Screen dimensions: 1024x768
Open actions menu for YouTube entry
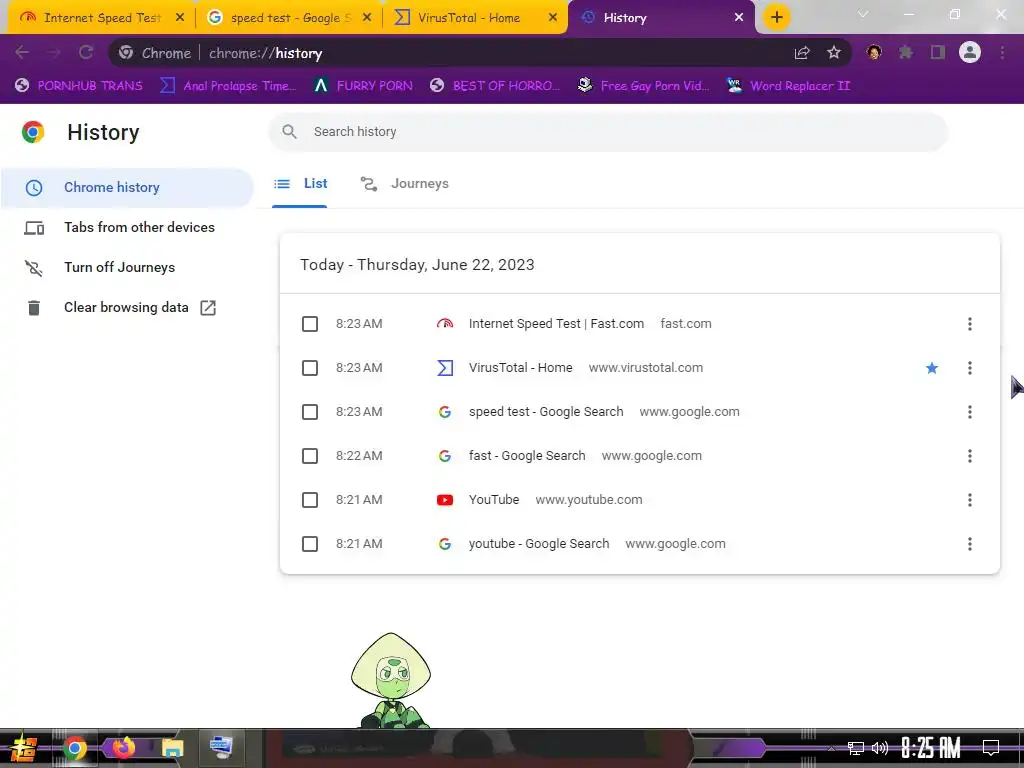point(970,500)
